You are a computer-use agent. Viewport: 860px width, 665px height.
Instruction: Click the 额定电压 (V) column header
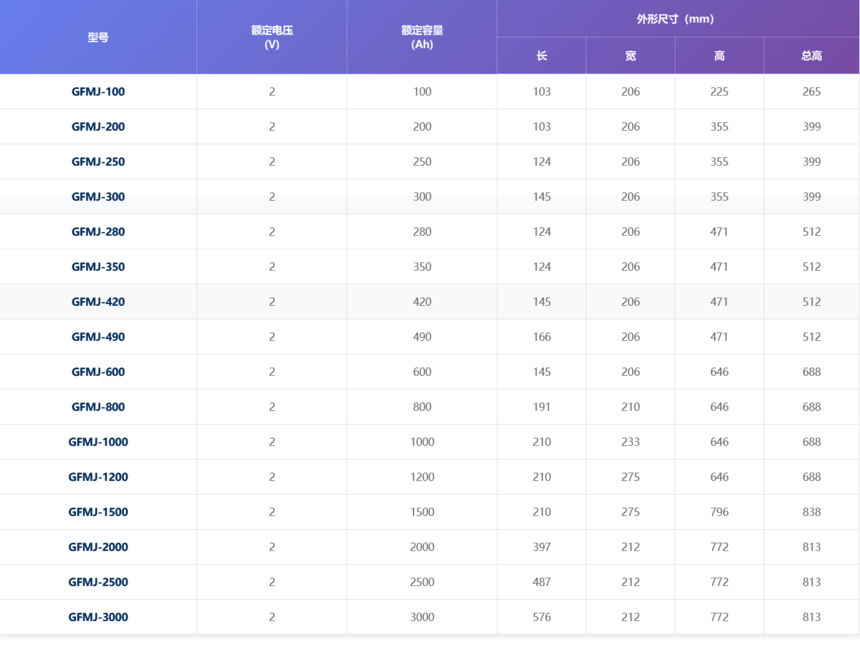[x=271, y=37]
